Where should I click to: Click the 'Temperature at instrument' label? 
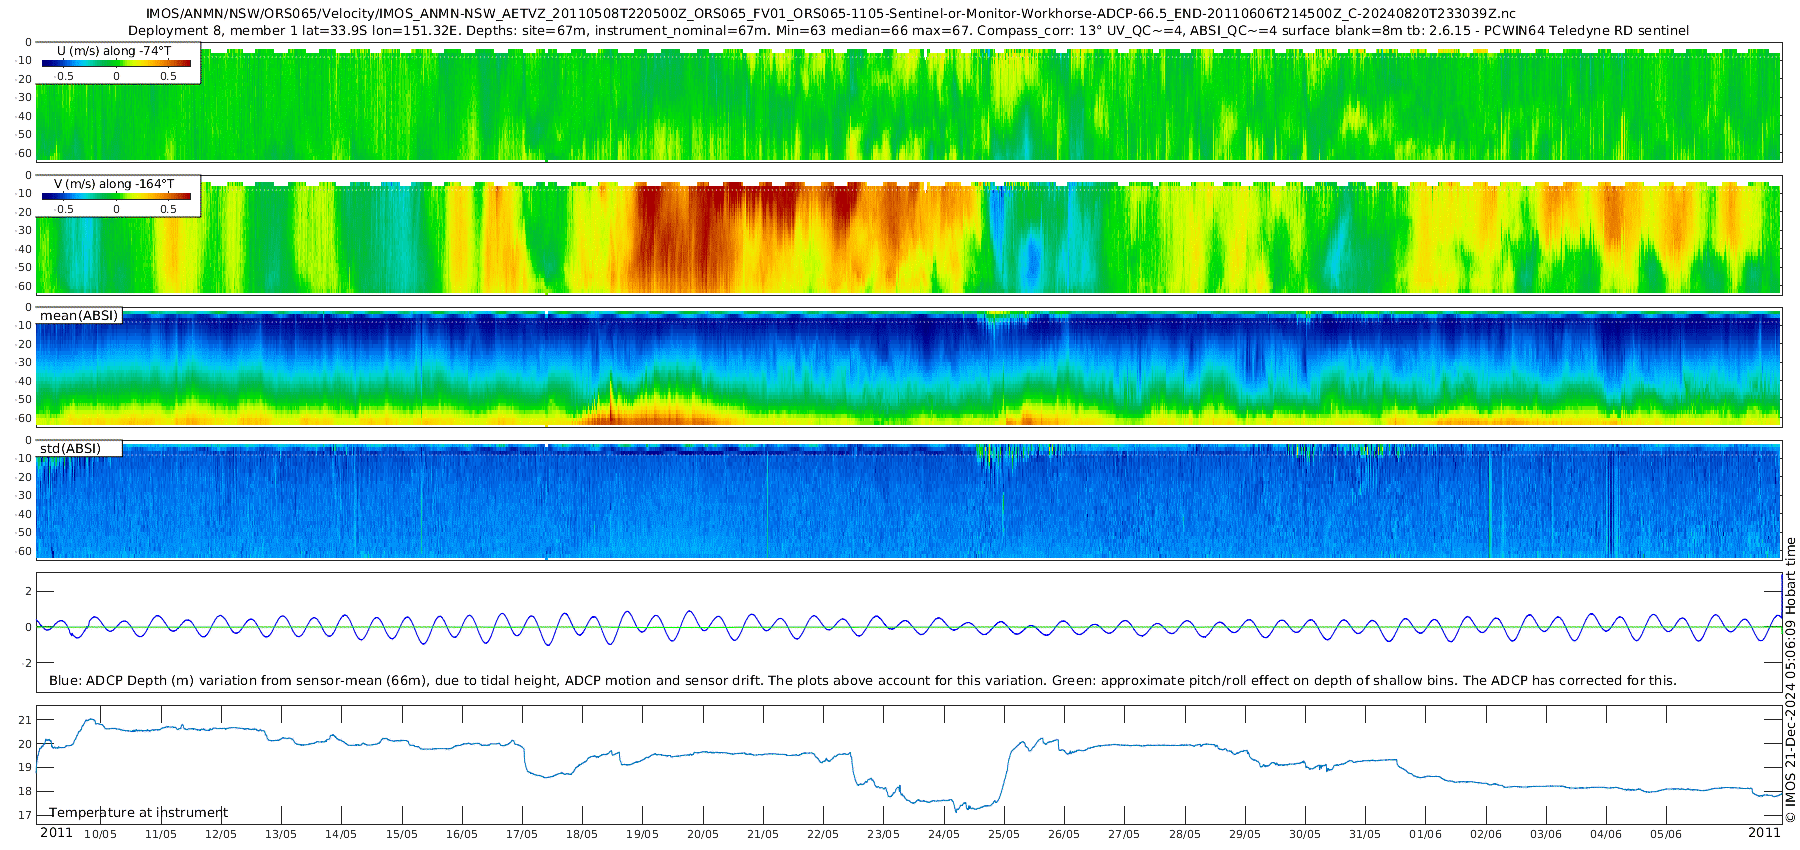click(x=138, y=813)
